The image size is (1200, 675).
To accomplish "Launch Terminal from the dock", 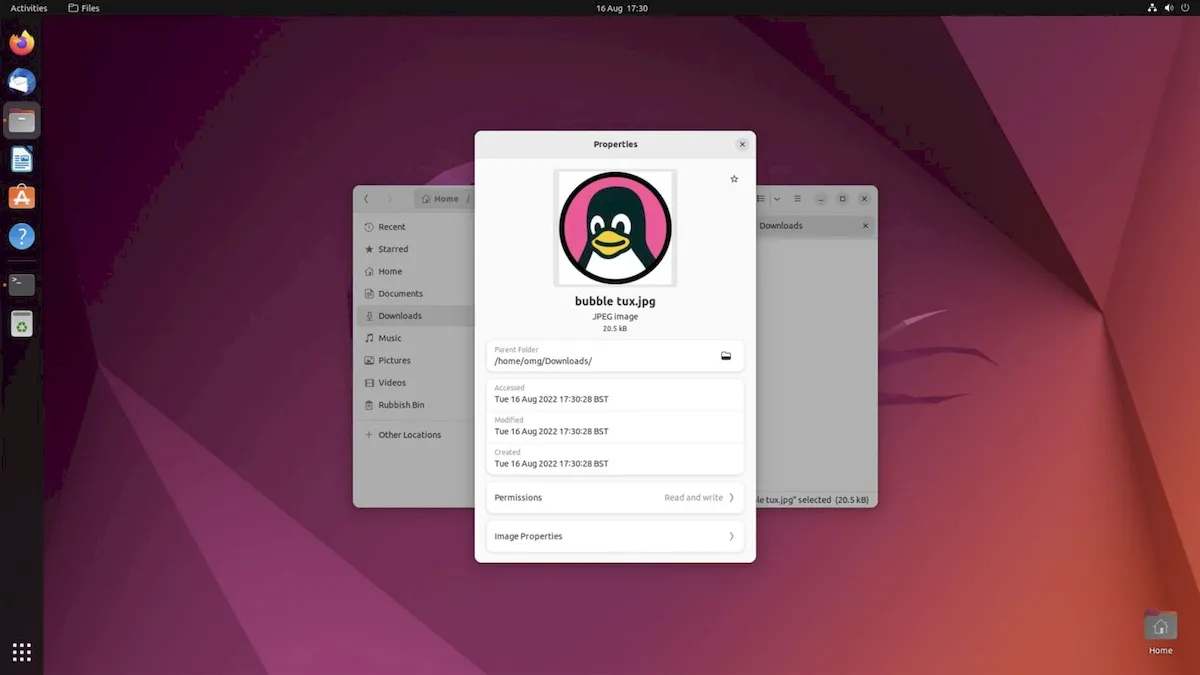I will [x=22, y=285].
